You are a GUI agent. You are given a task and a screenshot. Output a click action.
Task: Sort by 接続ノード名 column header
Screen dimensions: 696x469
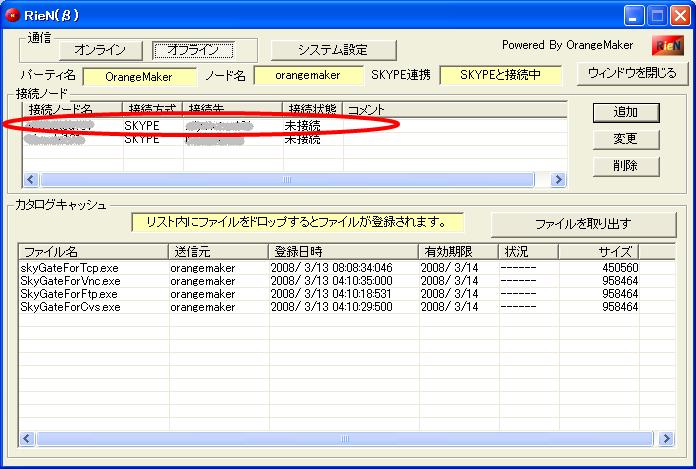(73, 109)
